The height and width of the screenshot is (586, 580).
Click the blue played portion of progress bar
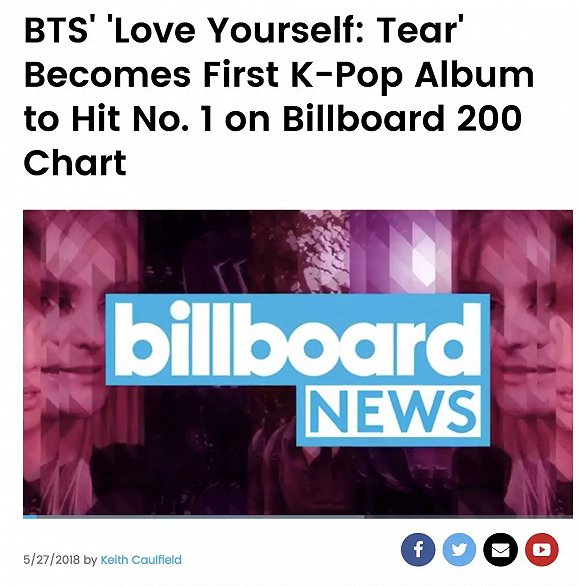30,517
